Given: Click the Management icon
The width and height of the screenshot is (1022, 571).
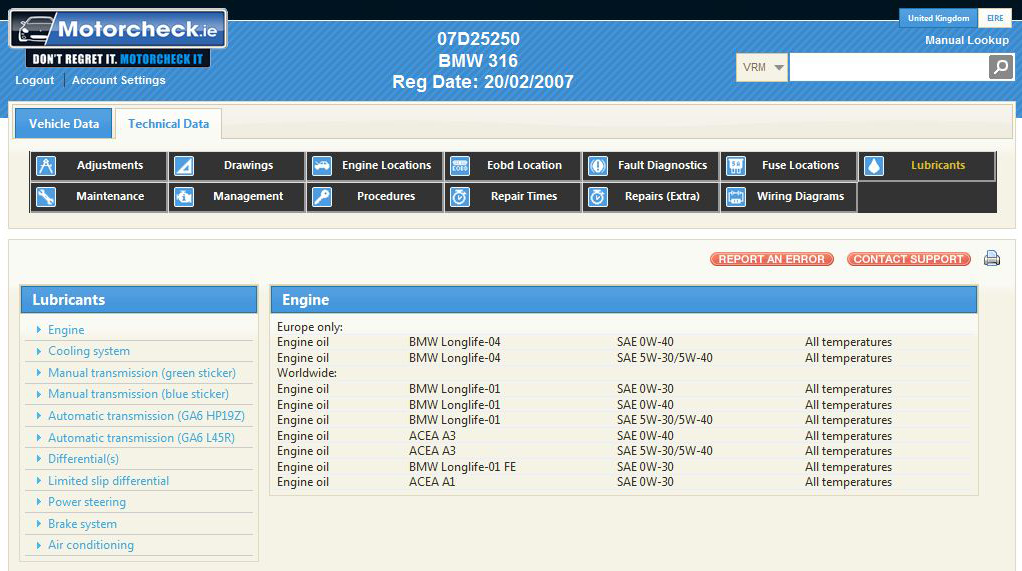Looking at the screenshot, I should [184, 196].
